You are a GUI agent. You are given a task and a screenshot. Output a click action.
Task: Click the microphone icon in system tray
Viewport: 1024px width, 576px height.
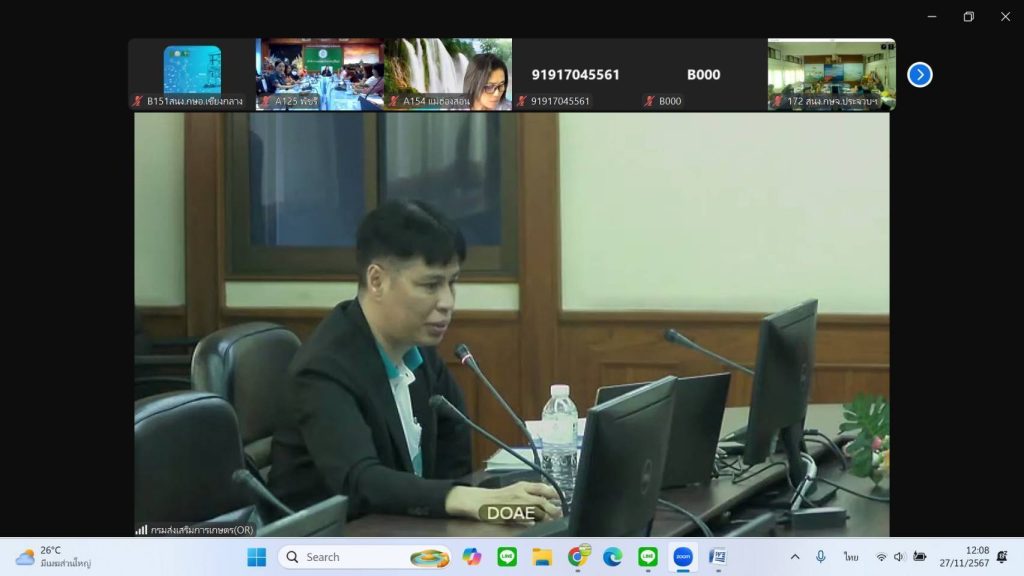tap(821, 557)
